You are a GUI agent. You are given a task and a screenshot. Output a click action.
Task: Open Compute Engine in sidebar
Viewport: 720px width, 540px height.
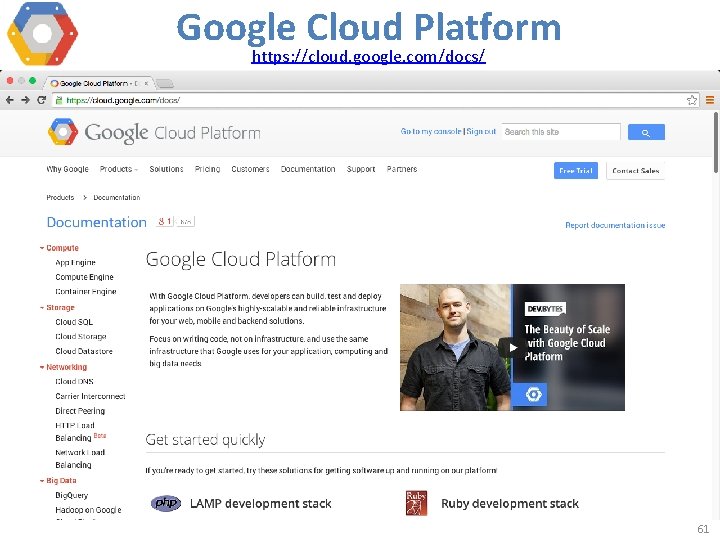coord(84,277)
